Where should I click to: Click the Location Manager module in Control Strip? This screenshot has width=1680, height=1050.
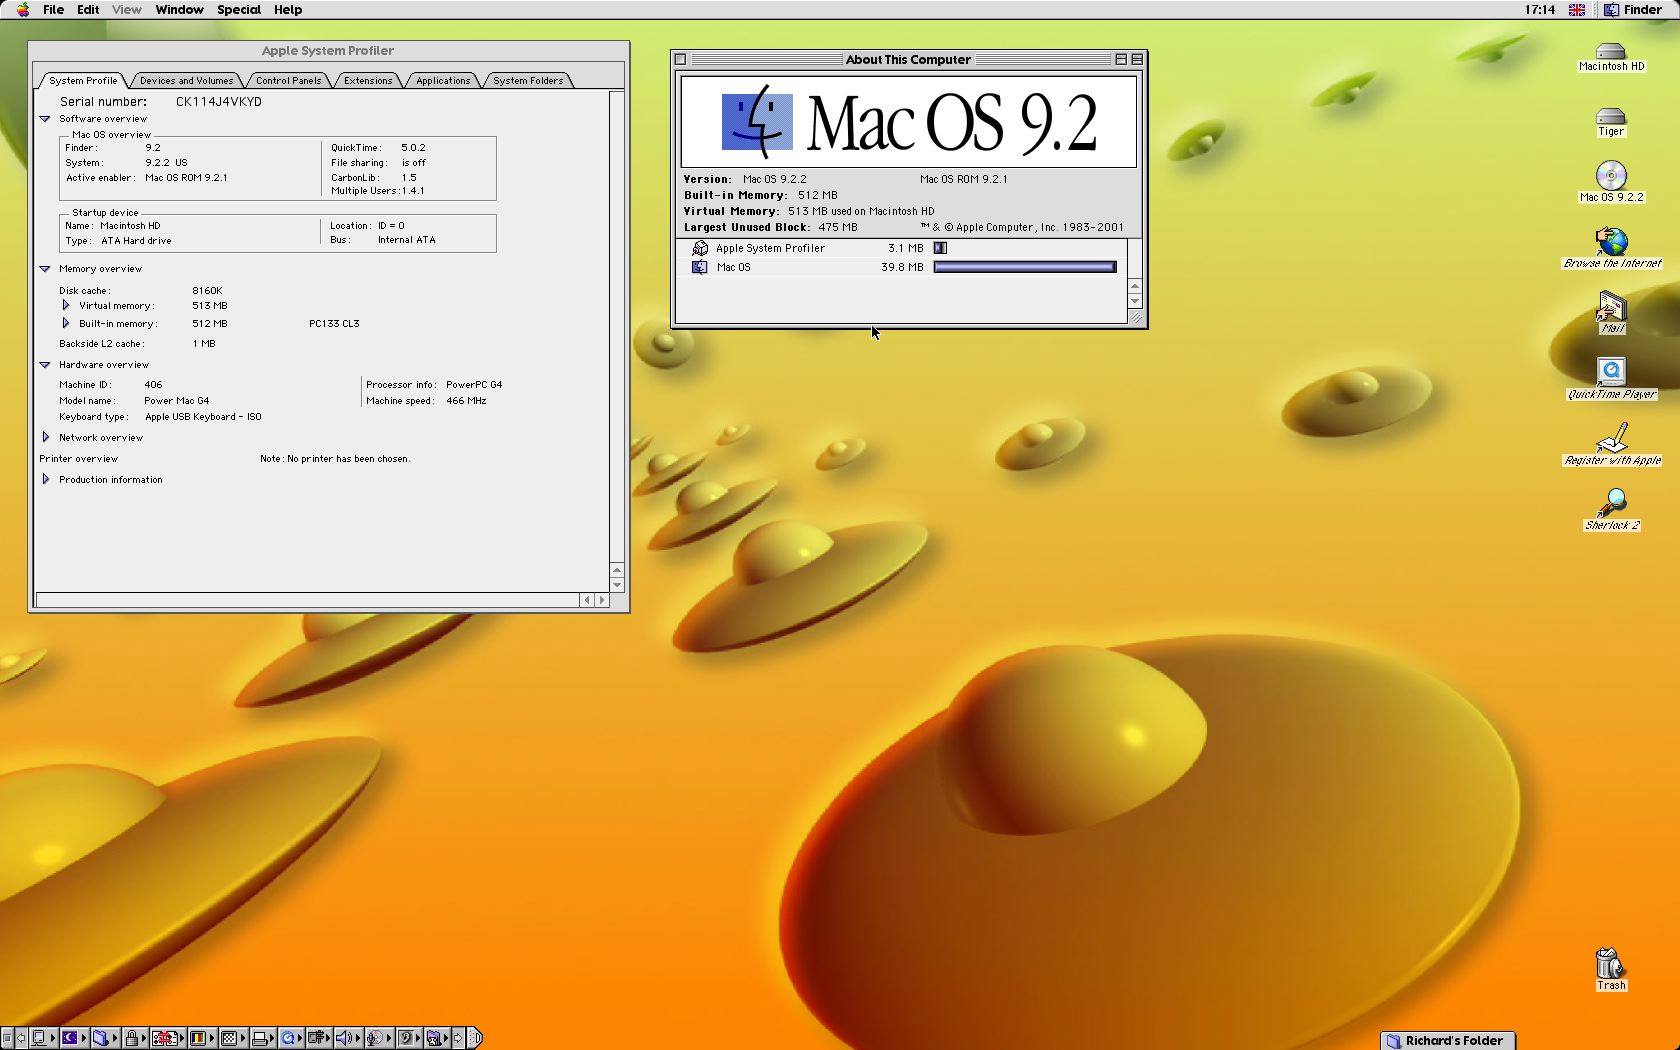coord(168,1038)
